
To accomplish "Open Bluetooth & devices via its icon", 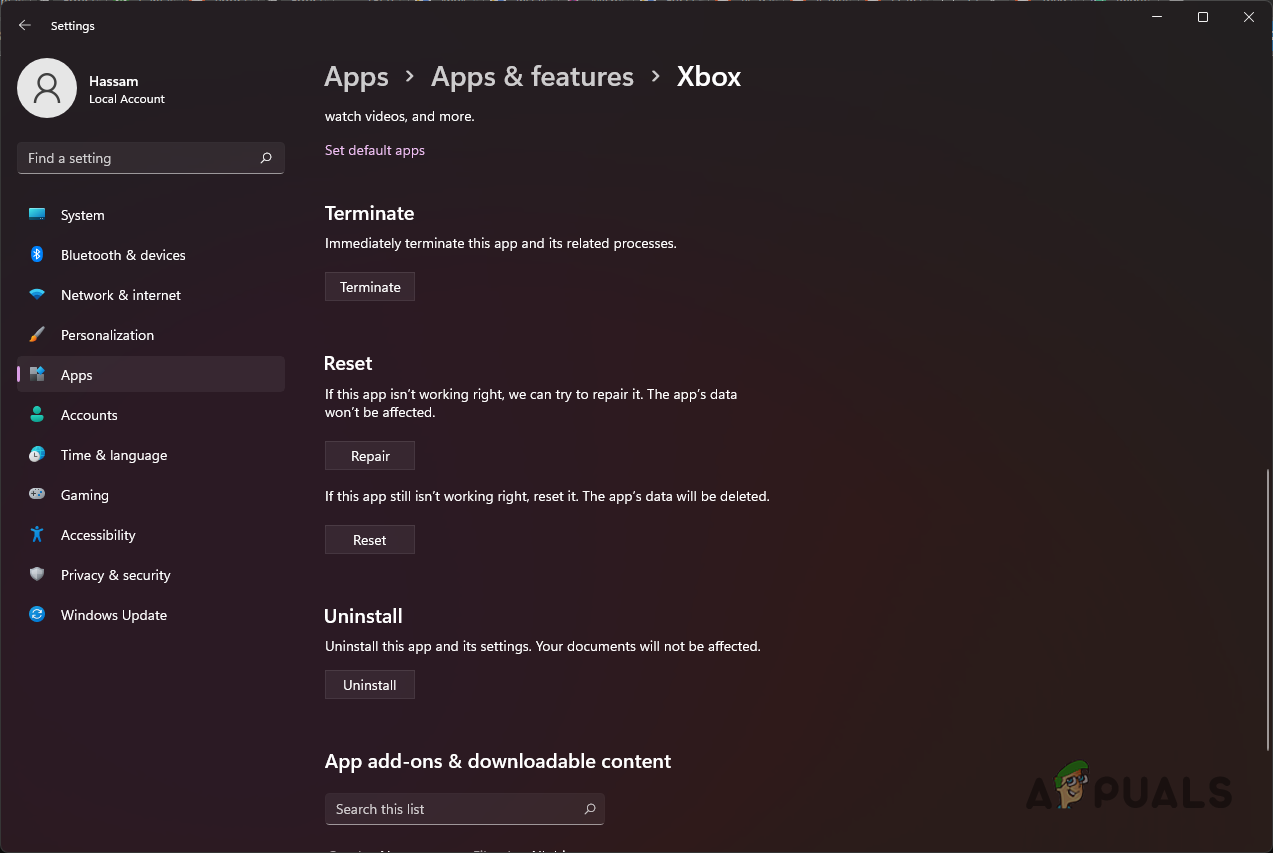I will coord(37,255).
